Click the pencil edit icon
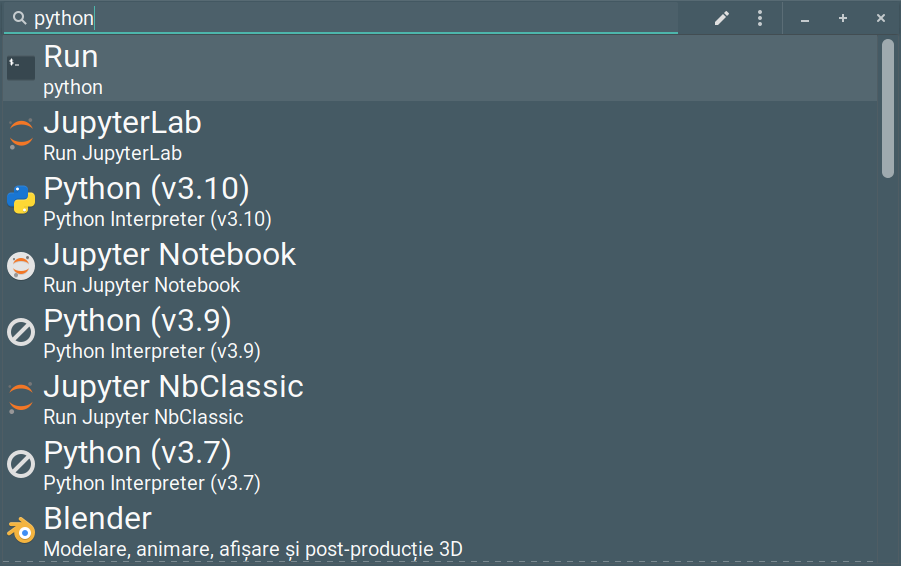Viewport: 901px width, 566px height. [722, 18]
